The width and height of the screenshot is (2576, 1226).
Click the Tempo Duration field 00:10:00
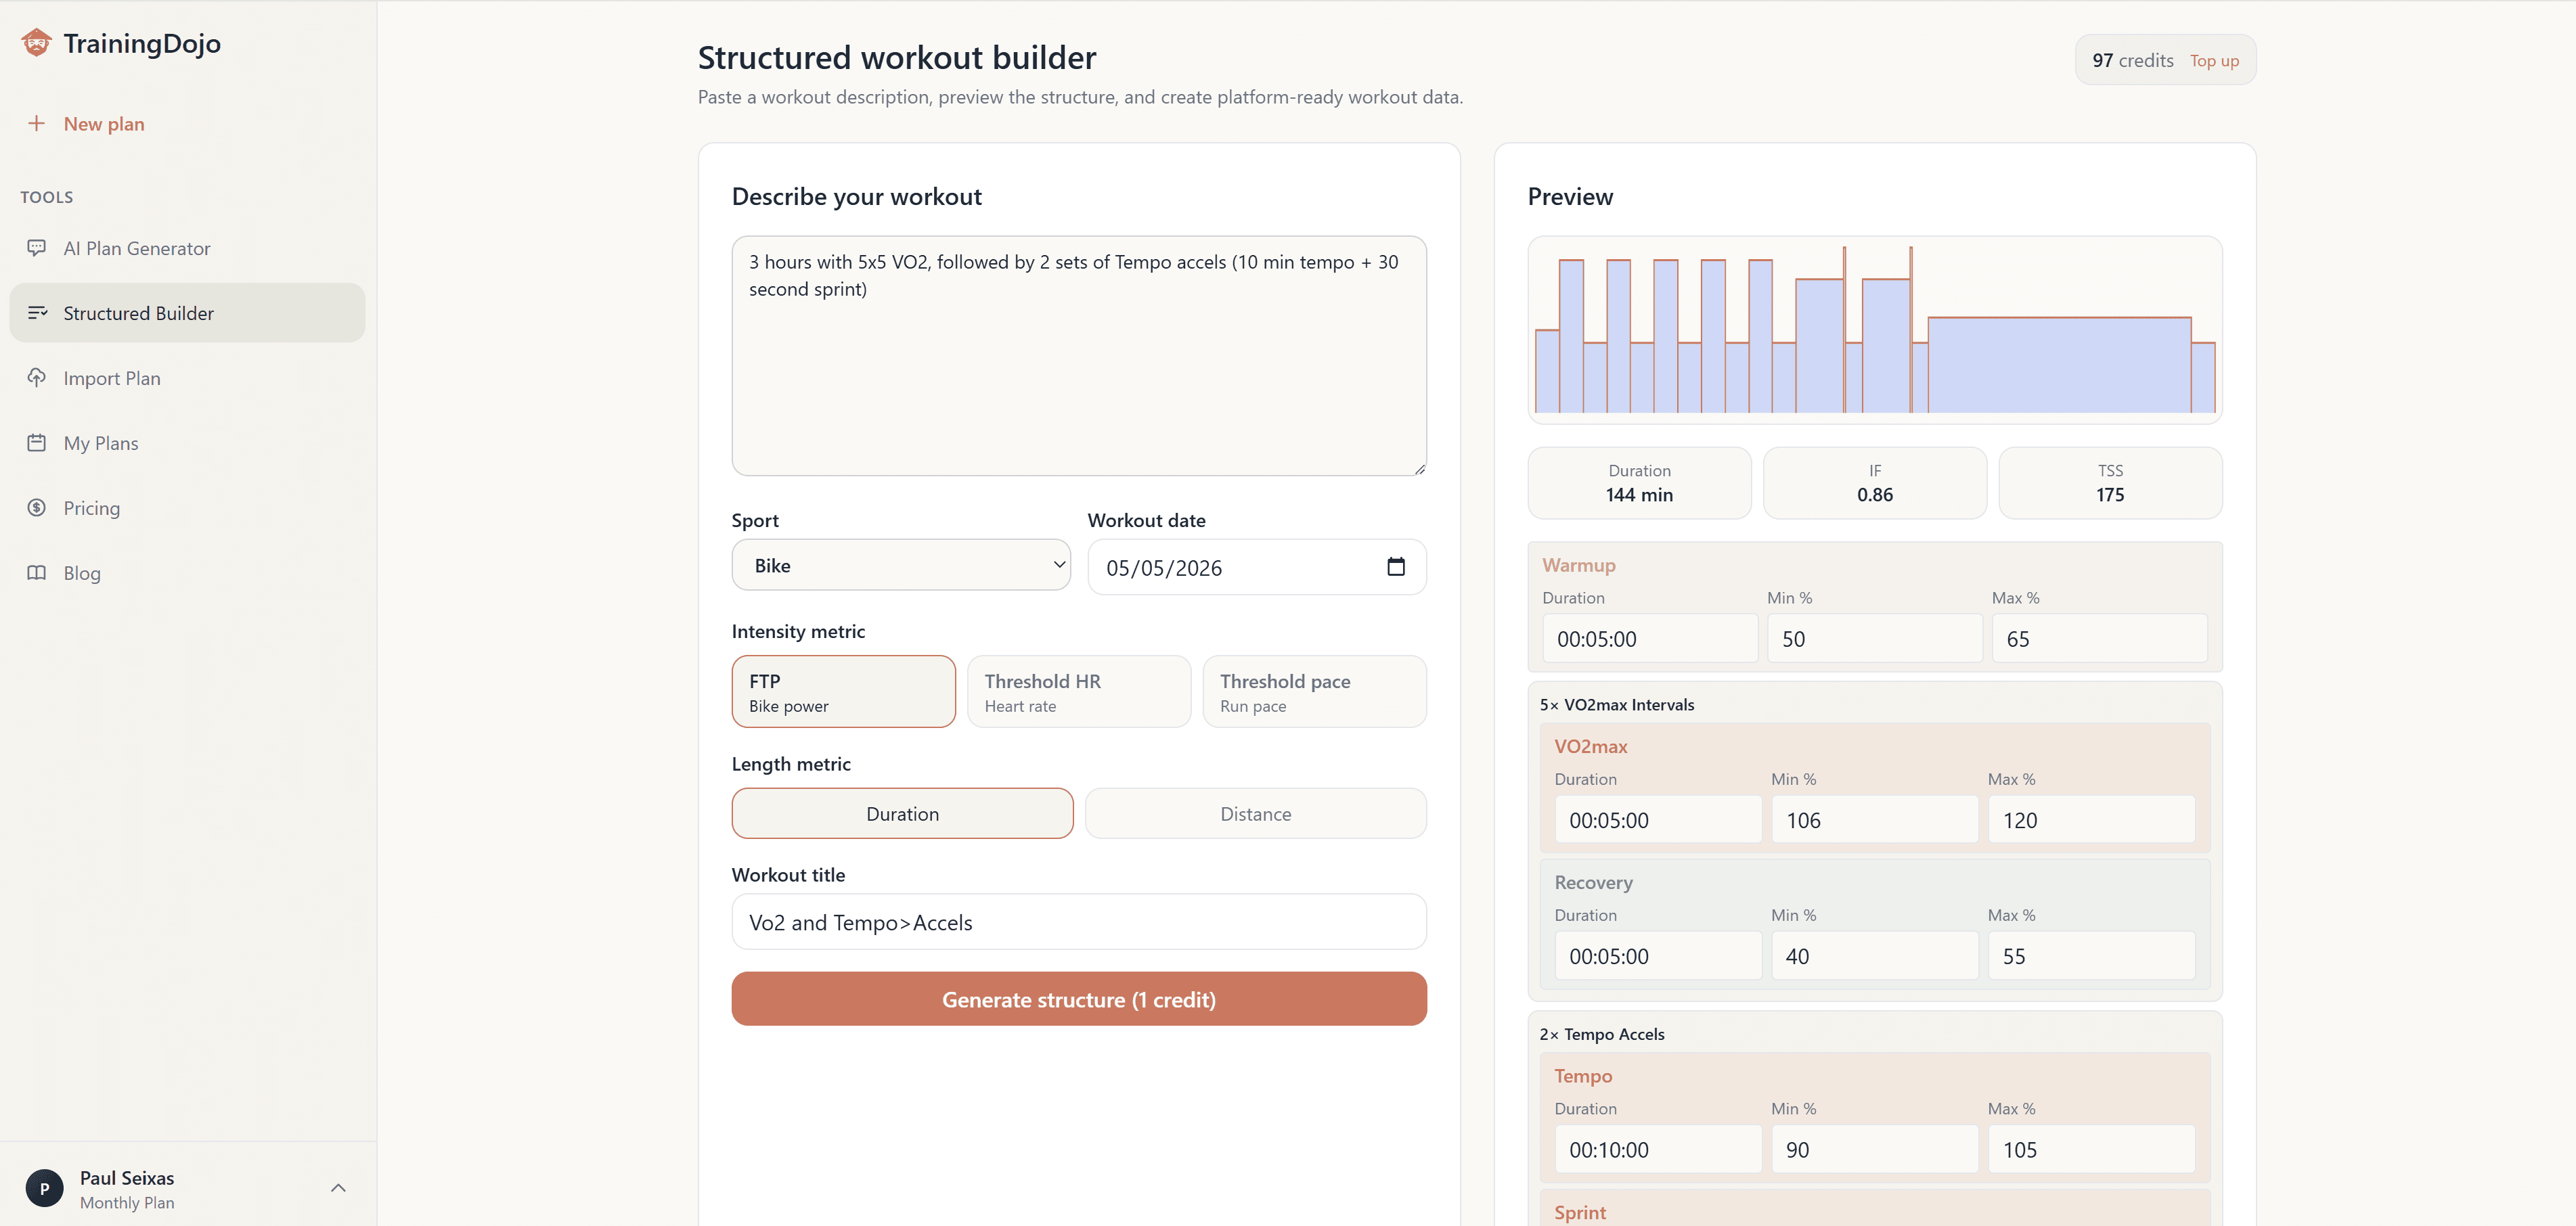click(x=1658, y=1149)
